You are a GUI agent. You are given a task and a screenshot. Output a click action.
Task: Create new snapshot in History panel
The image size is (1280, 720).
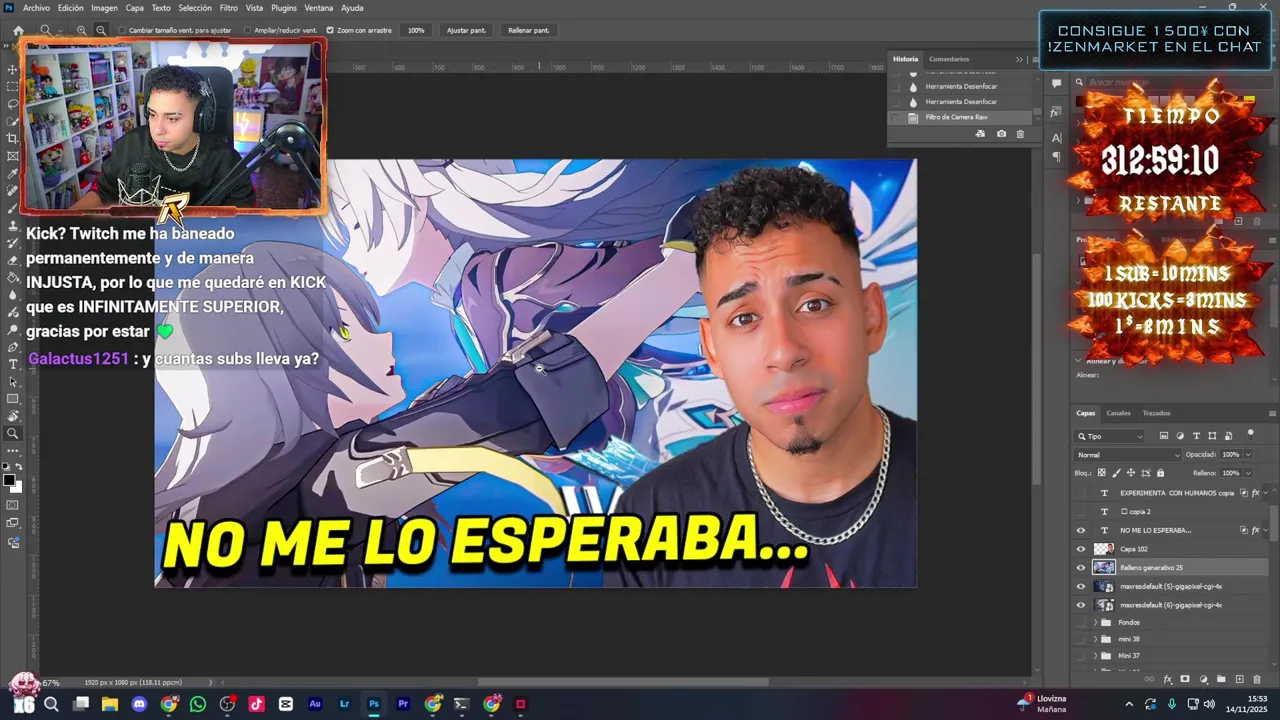[1001, 134]
